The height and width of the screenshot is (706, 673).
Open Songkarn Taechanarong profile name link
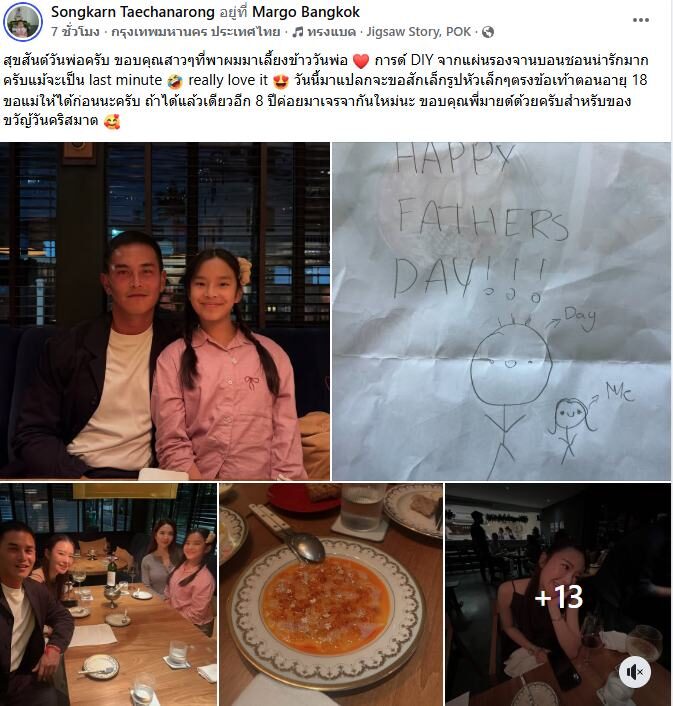133,12
